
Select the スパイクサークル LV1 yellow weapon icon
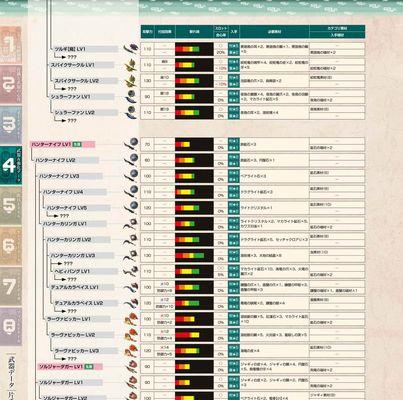click(131, 65)
